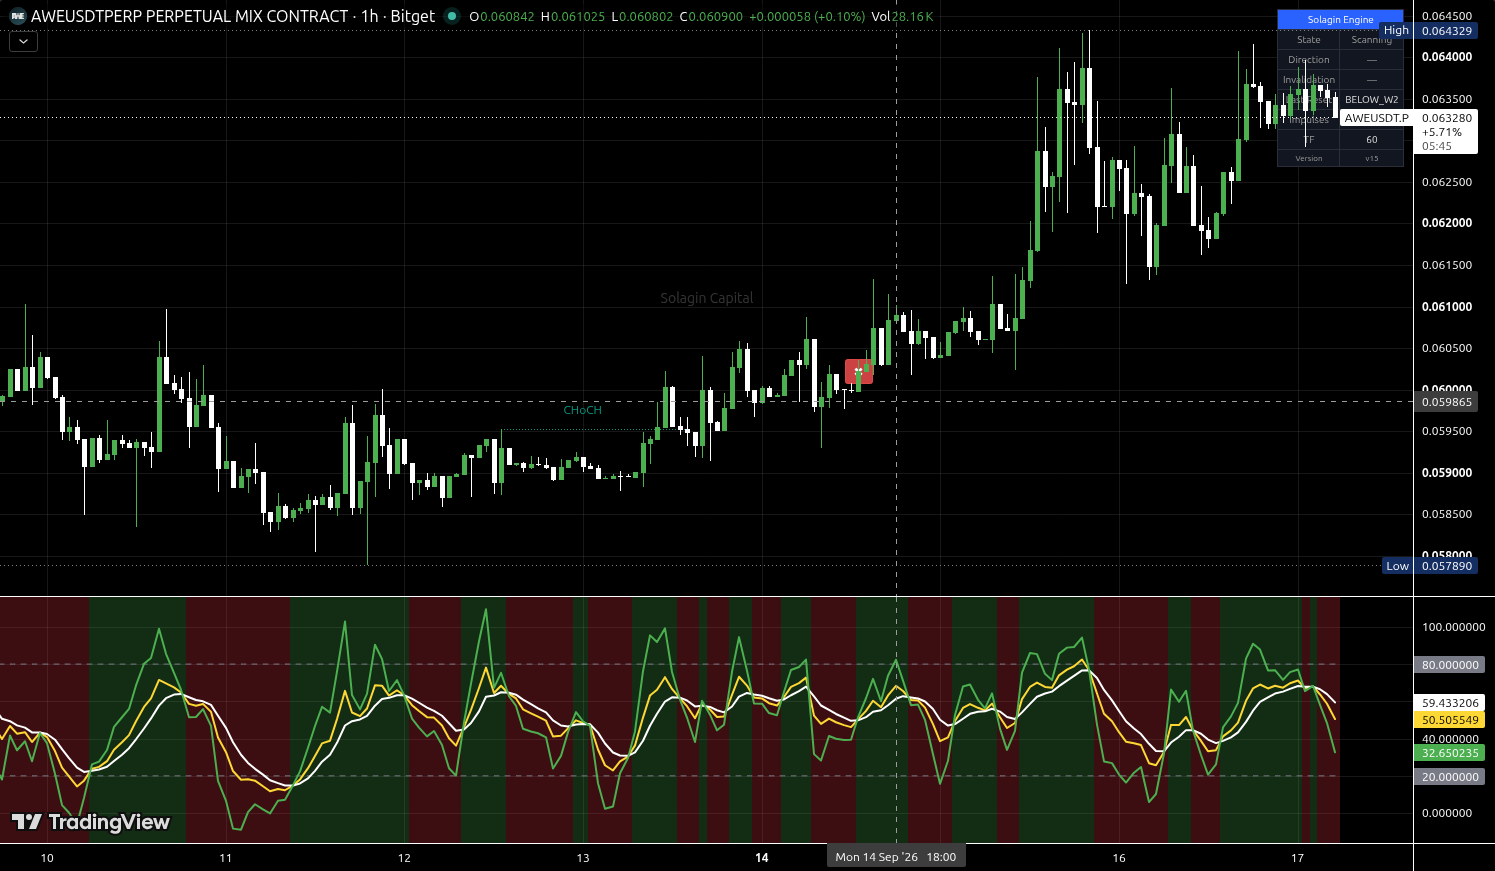Click the 20.000000 oversold level label
1495x871 pixels.
coord(1450,777)
